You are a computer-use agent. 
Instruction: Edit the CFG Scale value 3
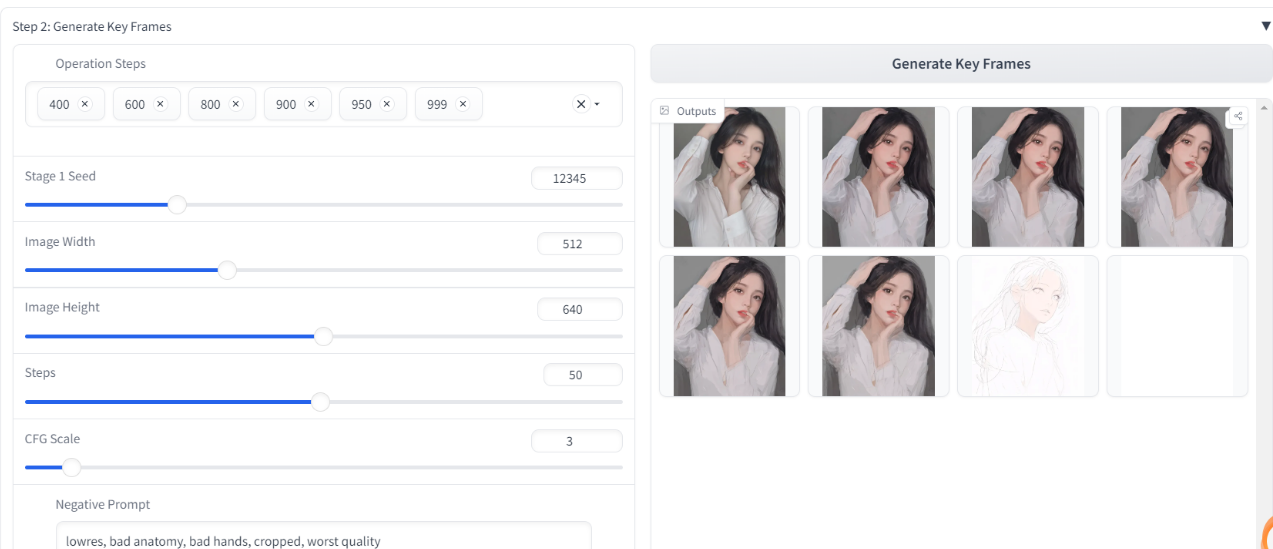[576, 441]
